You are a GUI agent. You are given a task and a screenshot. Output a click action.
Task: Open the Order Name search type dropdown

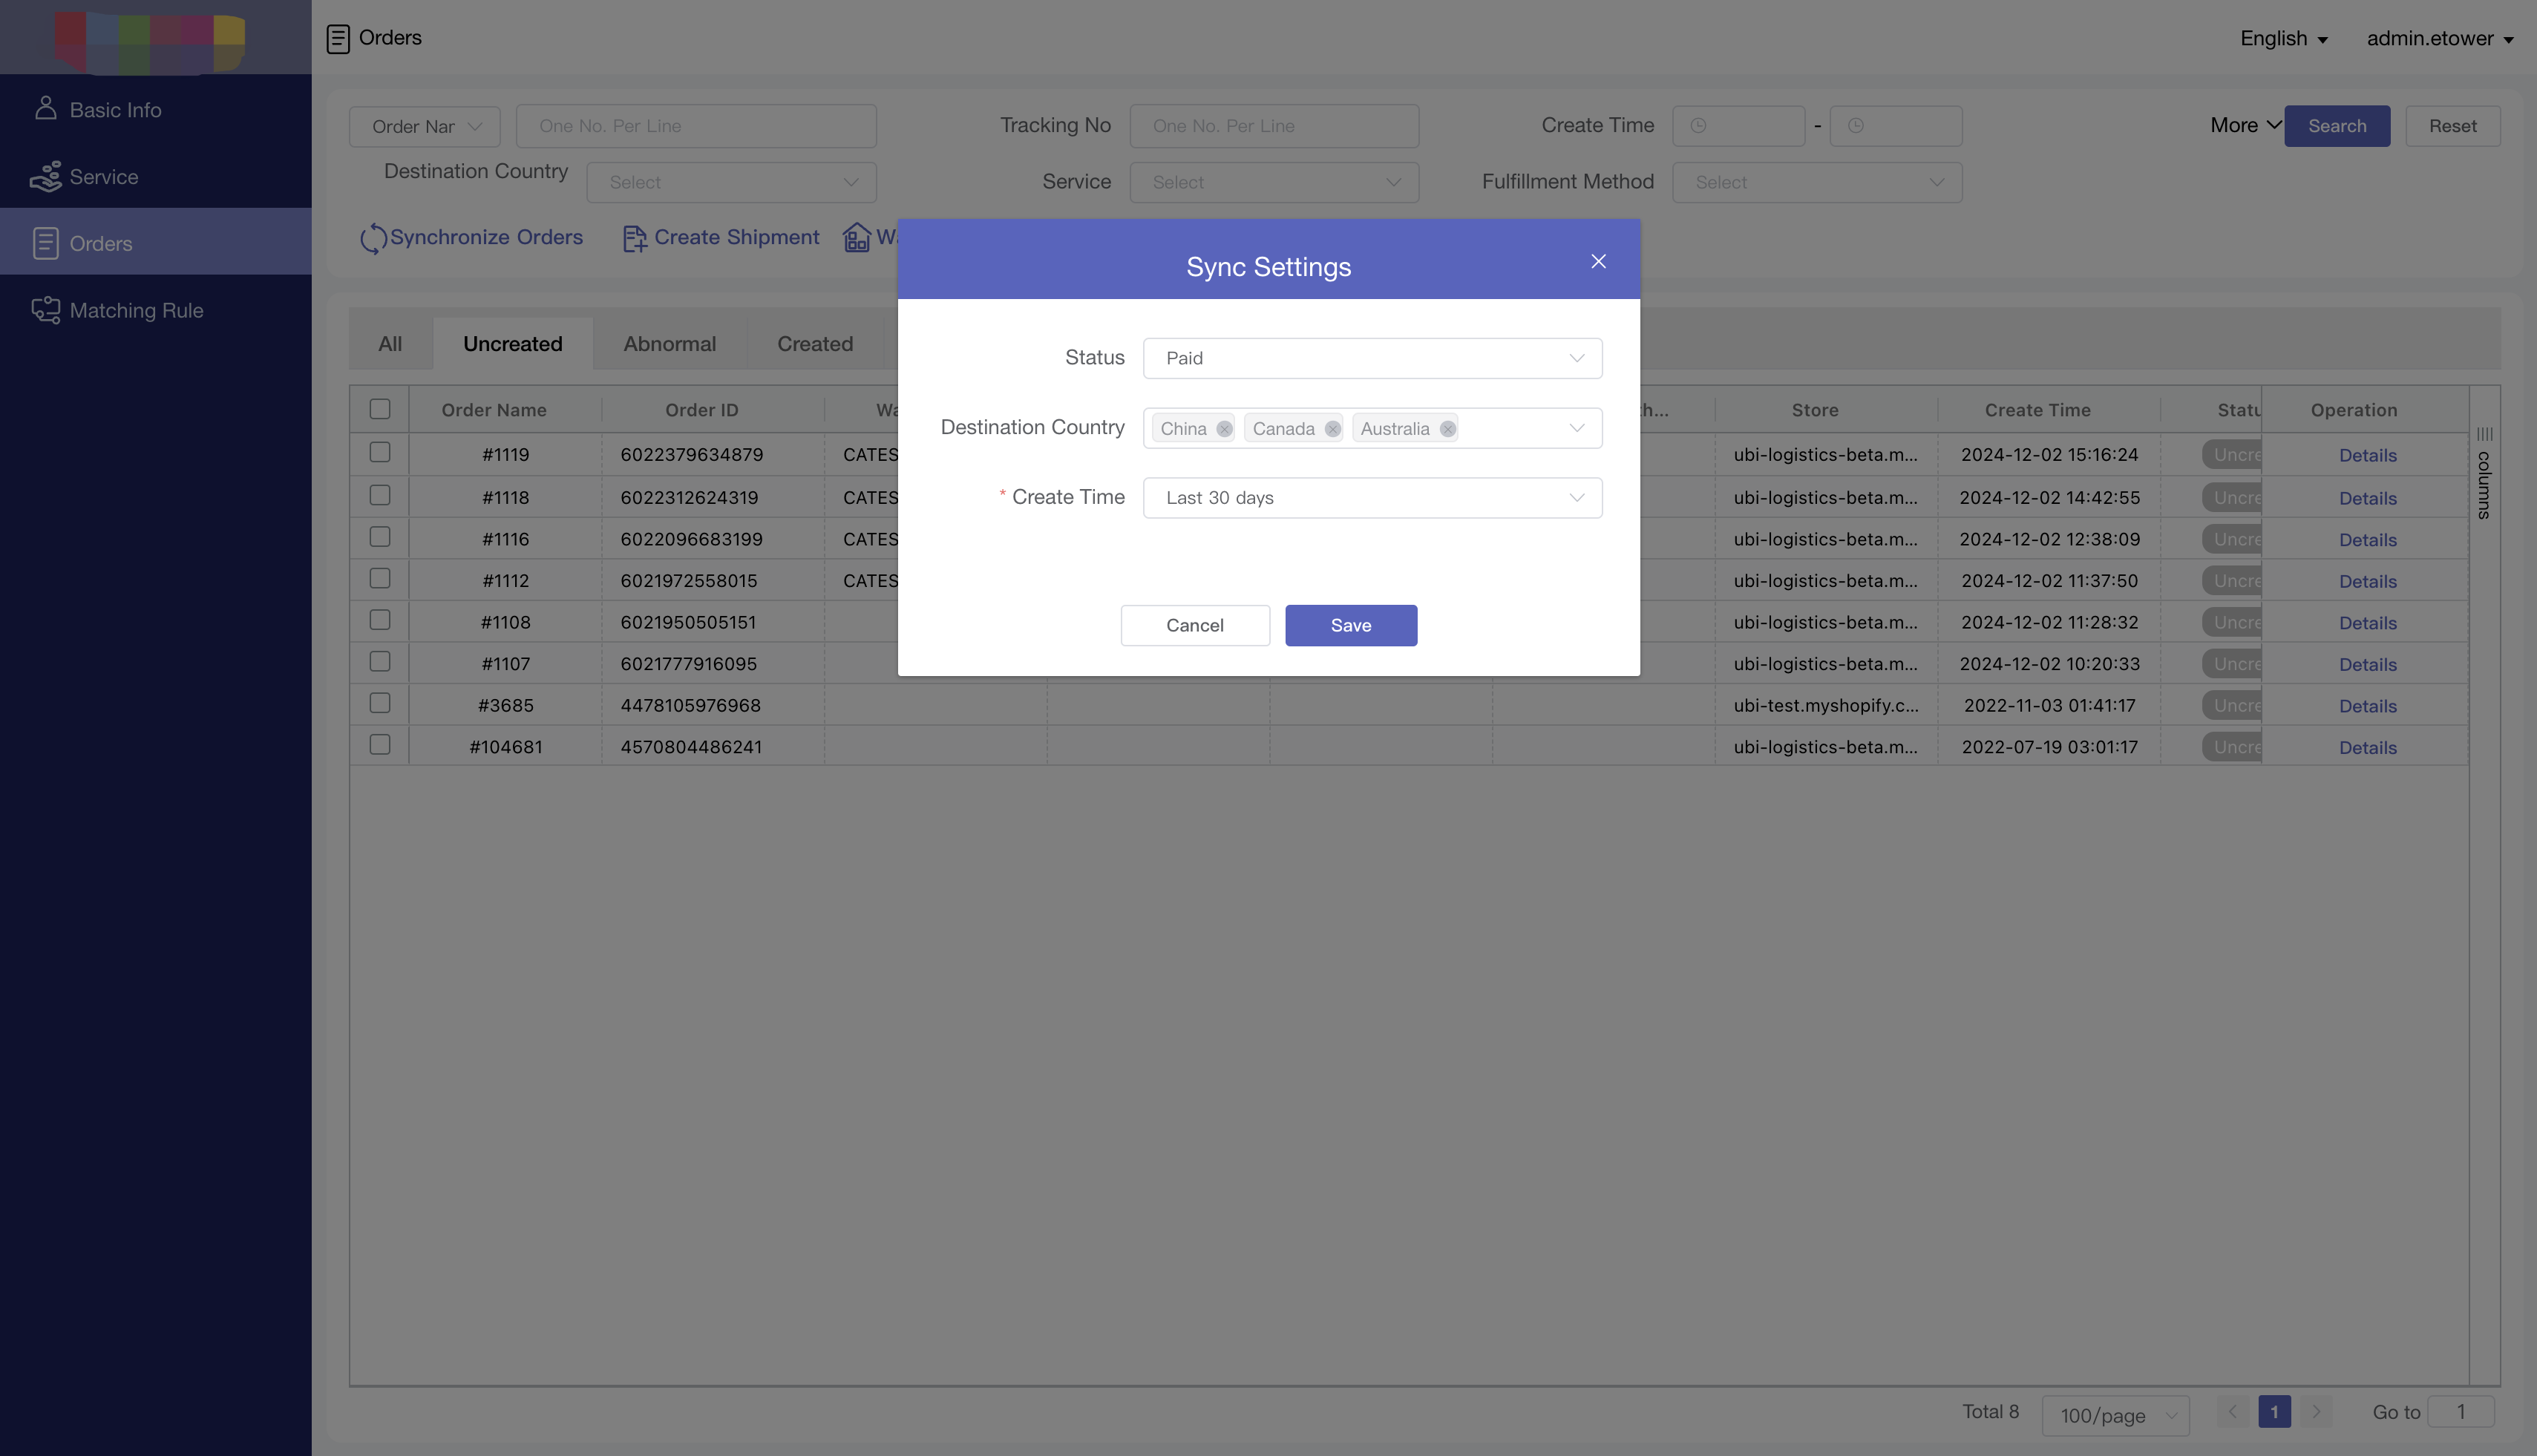click(425, 126)
